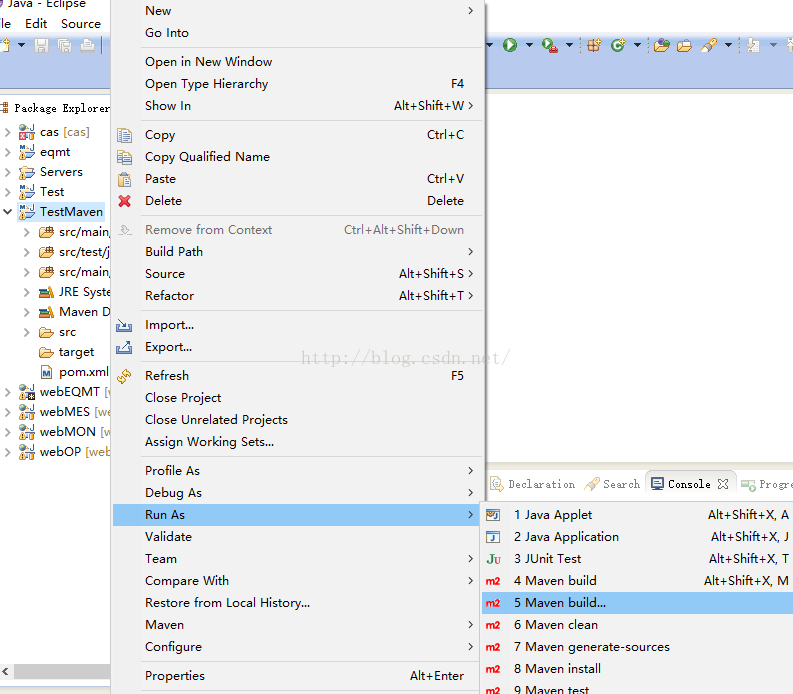Viewport: 793px width, 694px height.
Task: Click the JUnit Test Ju icon
Action: [x=494, y=559]
